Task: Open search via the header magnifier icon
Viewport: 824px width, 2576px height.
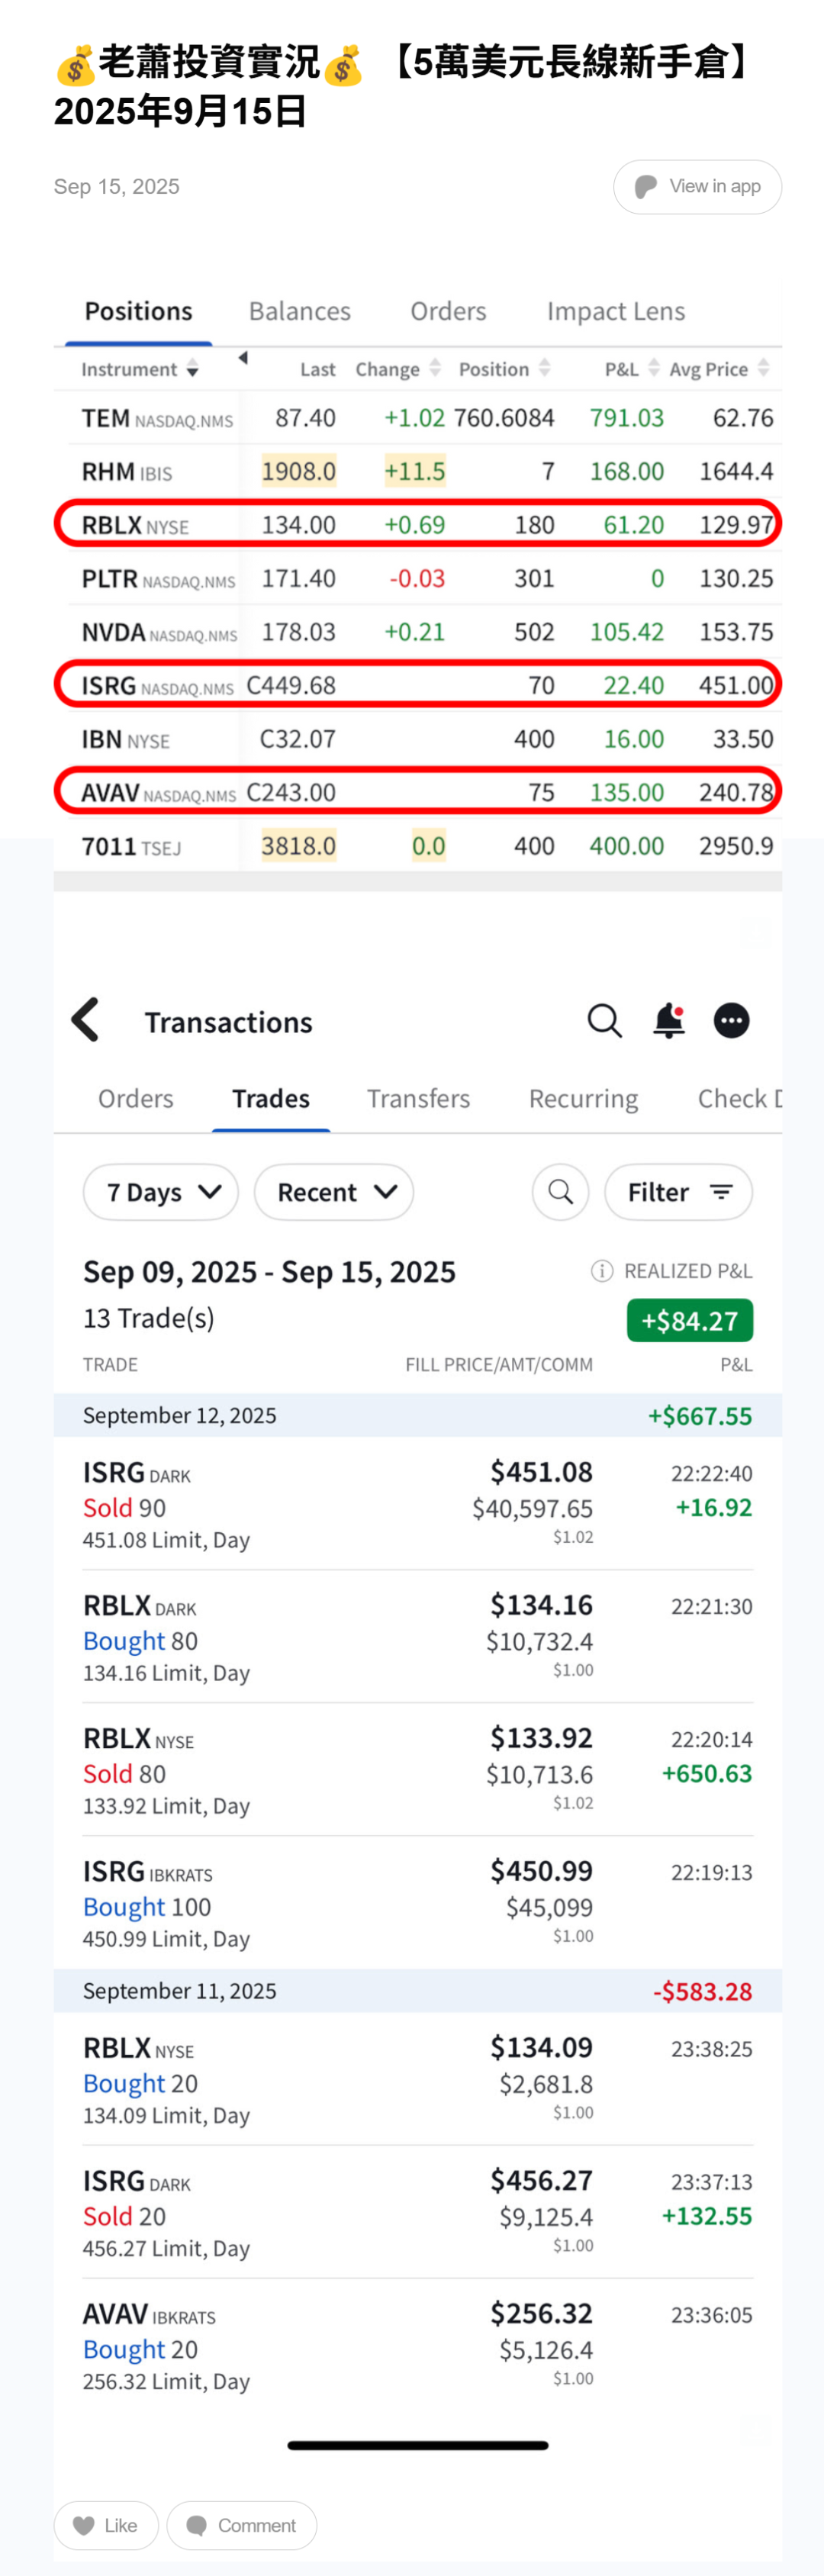Action: tap(604, 1020)
